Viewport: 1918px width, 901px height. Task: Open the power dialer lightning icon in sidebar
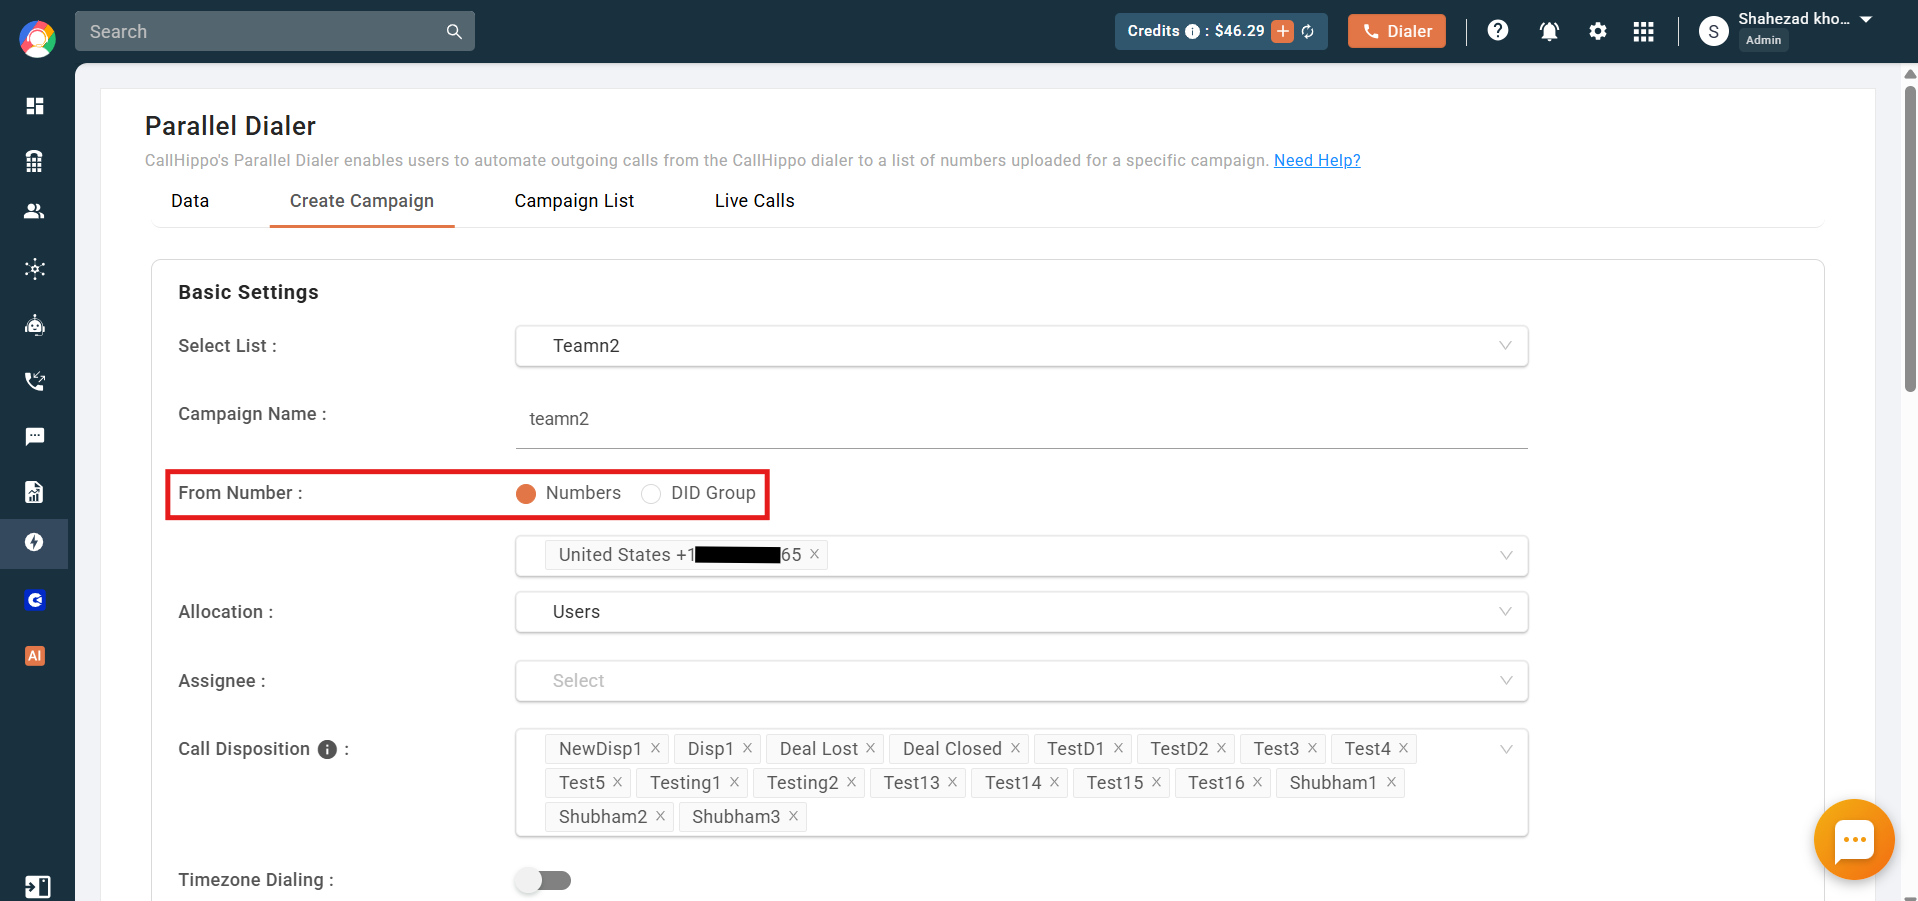(x=35, y=543)
